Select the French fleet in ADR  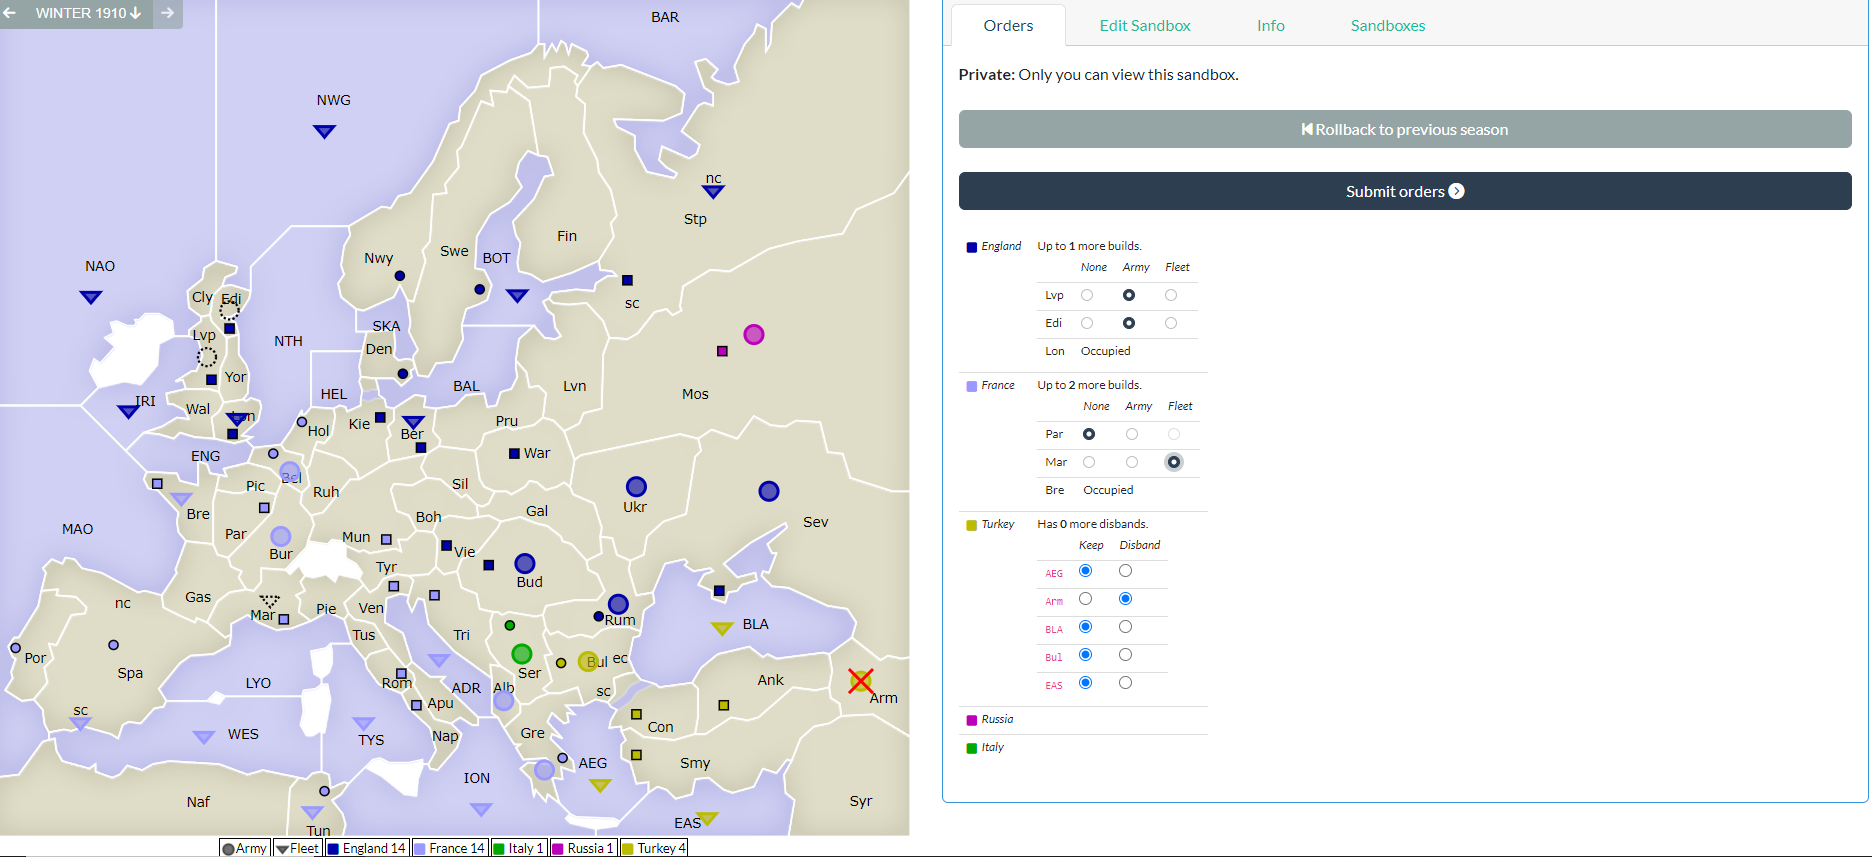[x=438, y=660]
